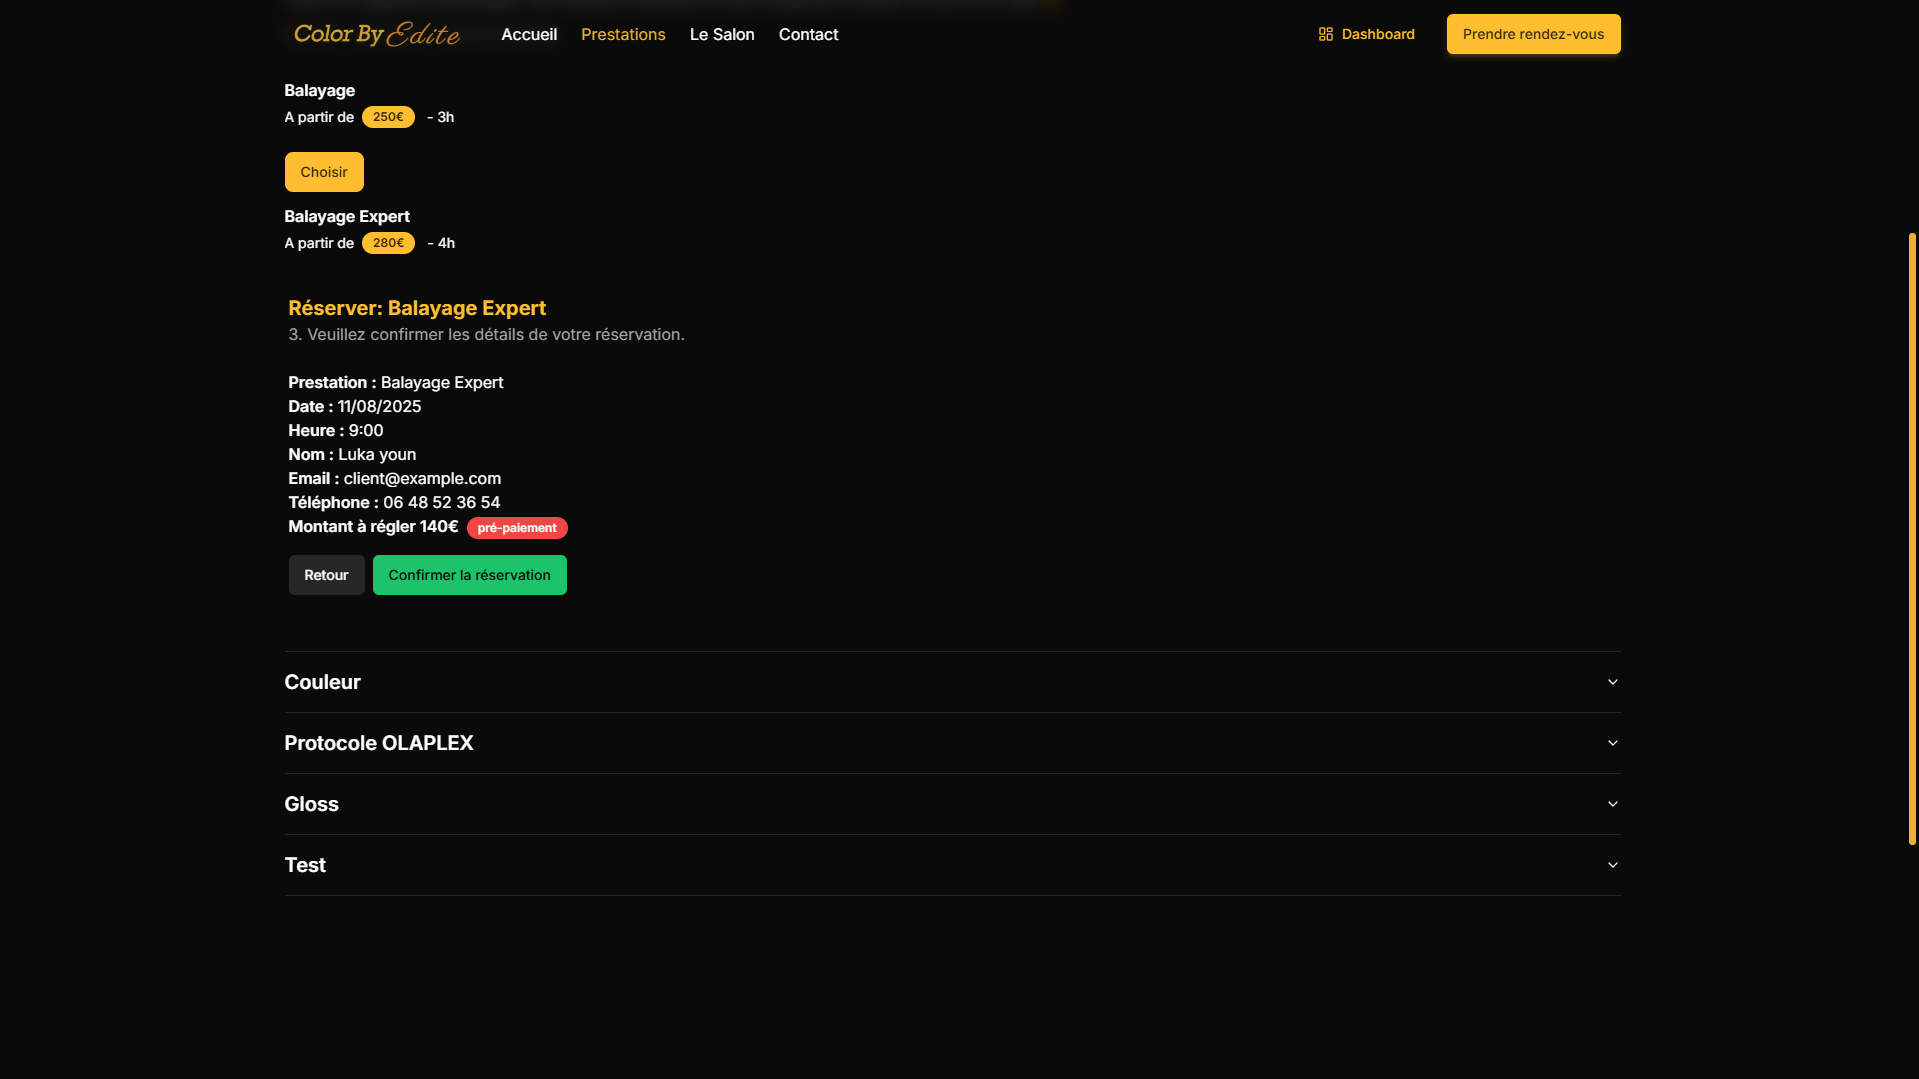
Task: Open the Accueil menu item
Action: (528, 34)
